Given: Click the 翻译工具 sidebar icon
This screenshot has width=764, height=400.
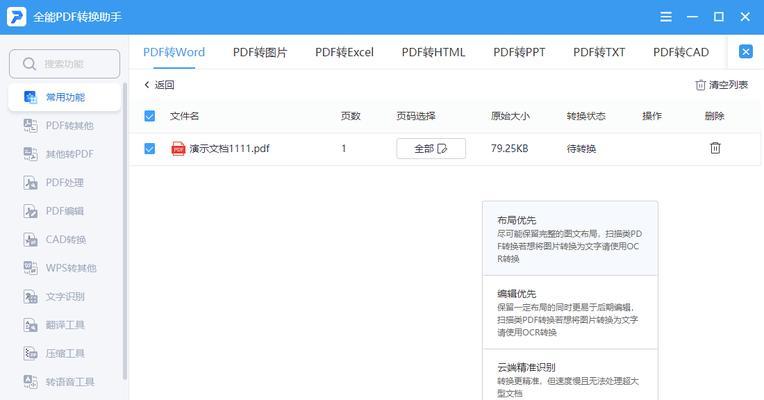Looking at the screenshot, I should (30, 325).
